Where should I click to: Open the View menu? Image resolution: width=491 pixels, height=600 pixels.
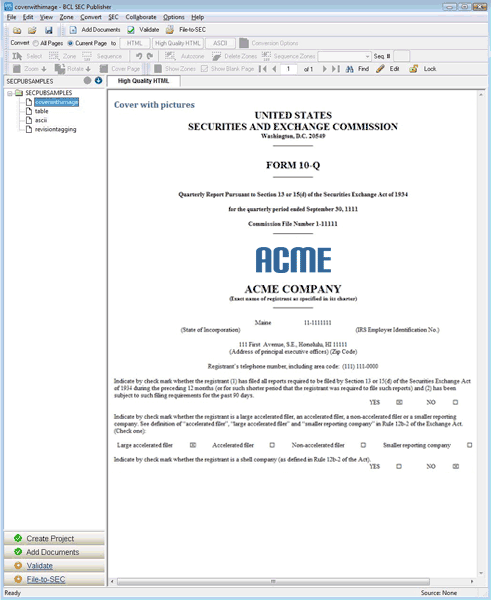46,17
